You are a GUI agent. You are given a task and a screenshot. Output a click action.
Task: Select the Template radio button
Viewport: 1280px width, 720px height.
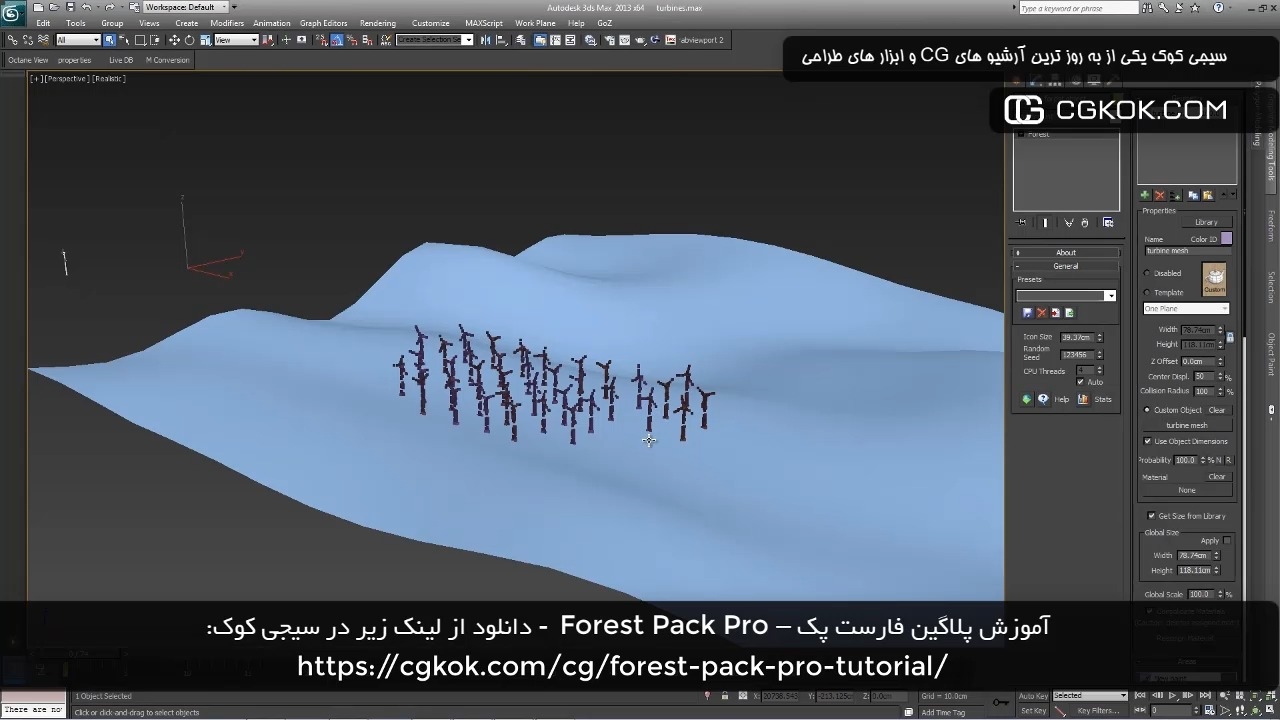pyautogui.click(x=1147, y=292)
